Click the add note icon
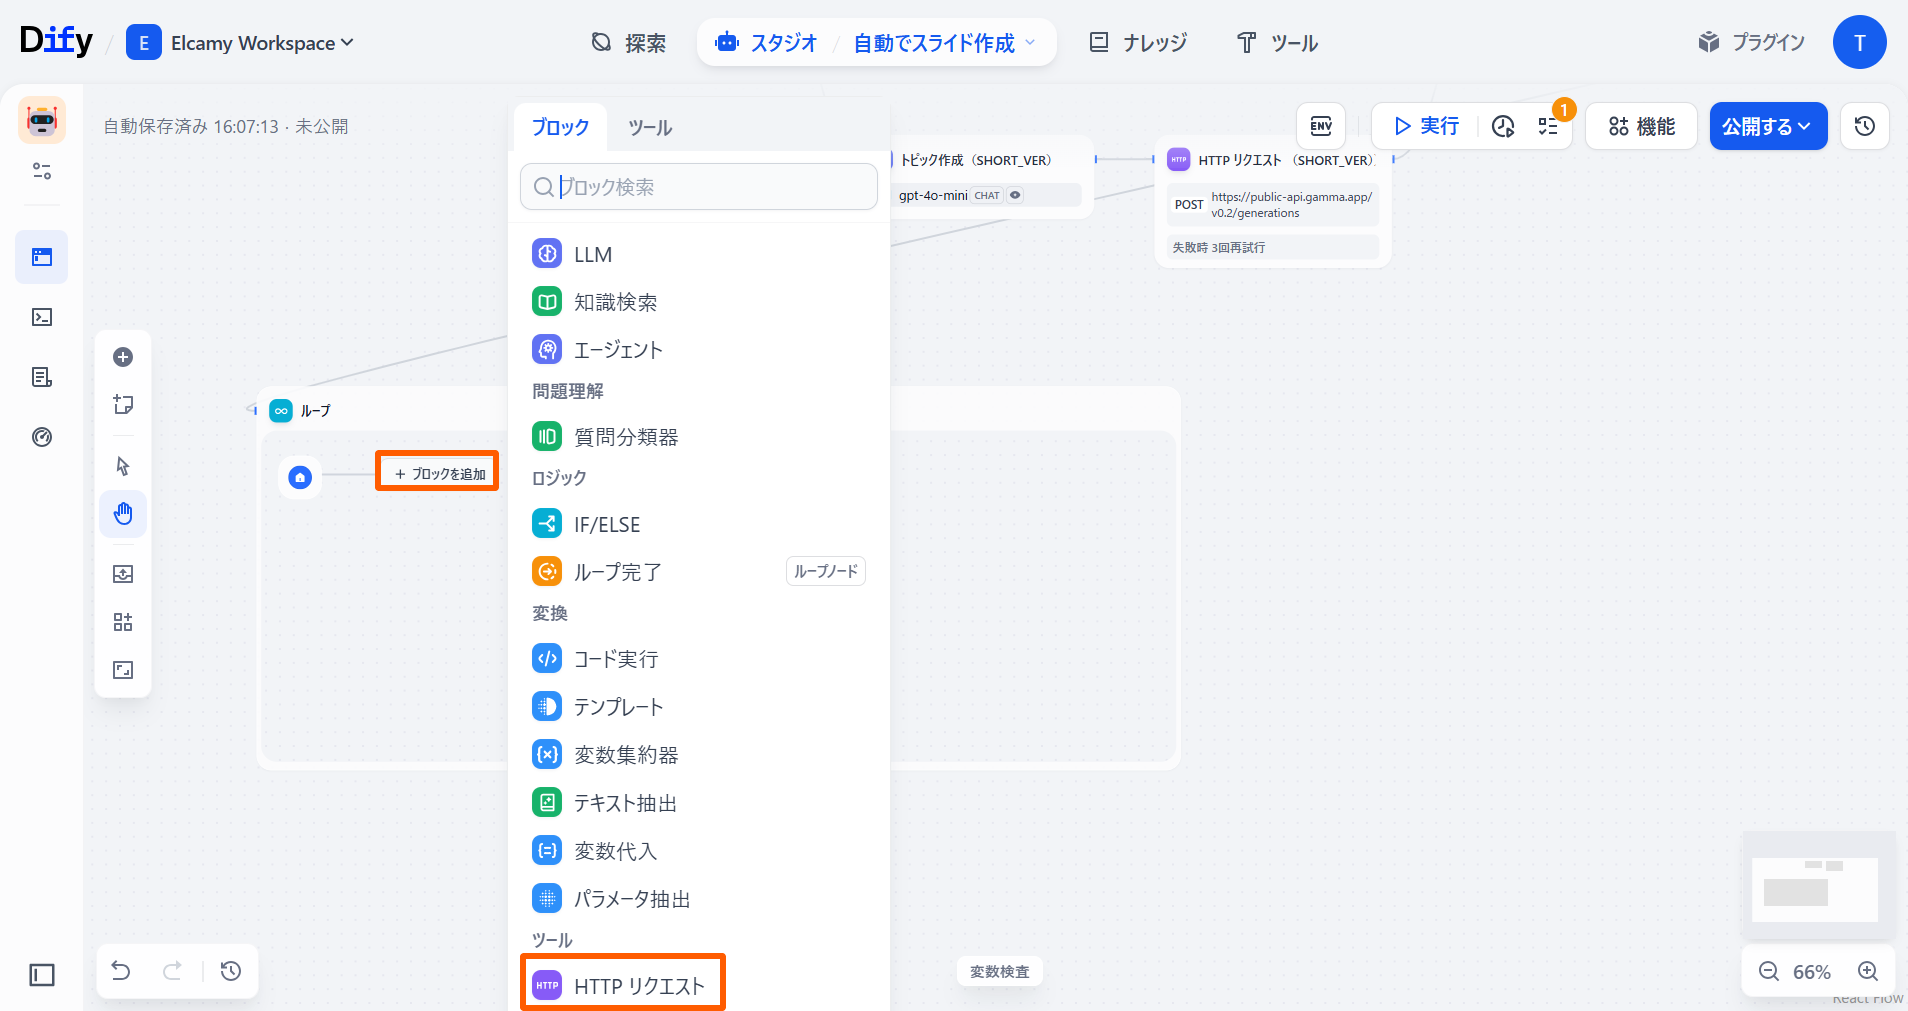This screenshot has width=1908, height=1011. [x=123, y=405]
